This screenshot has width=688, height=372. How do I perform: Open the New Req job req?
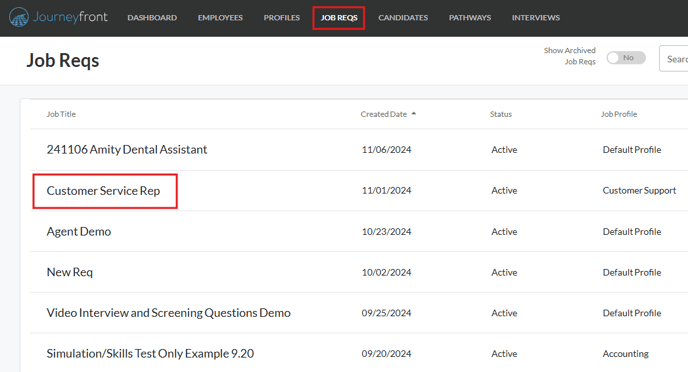[69, 272]
